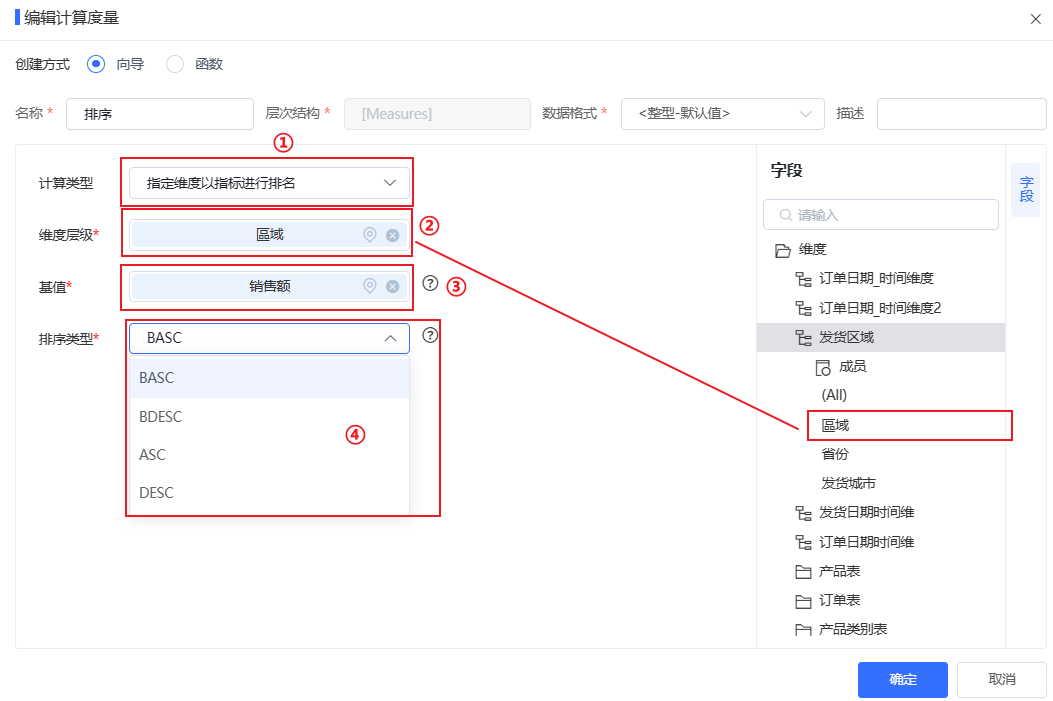Clear the 销售额 value in 基值 field
This screenshot has width=1053, height=701.
click(393, 287)
